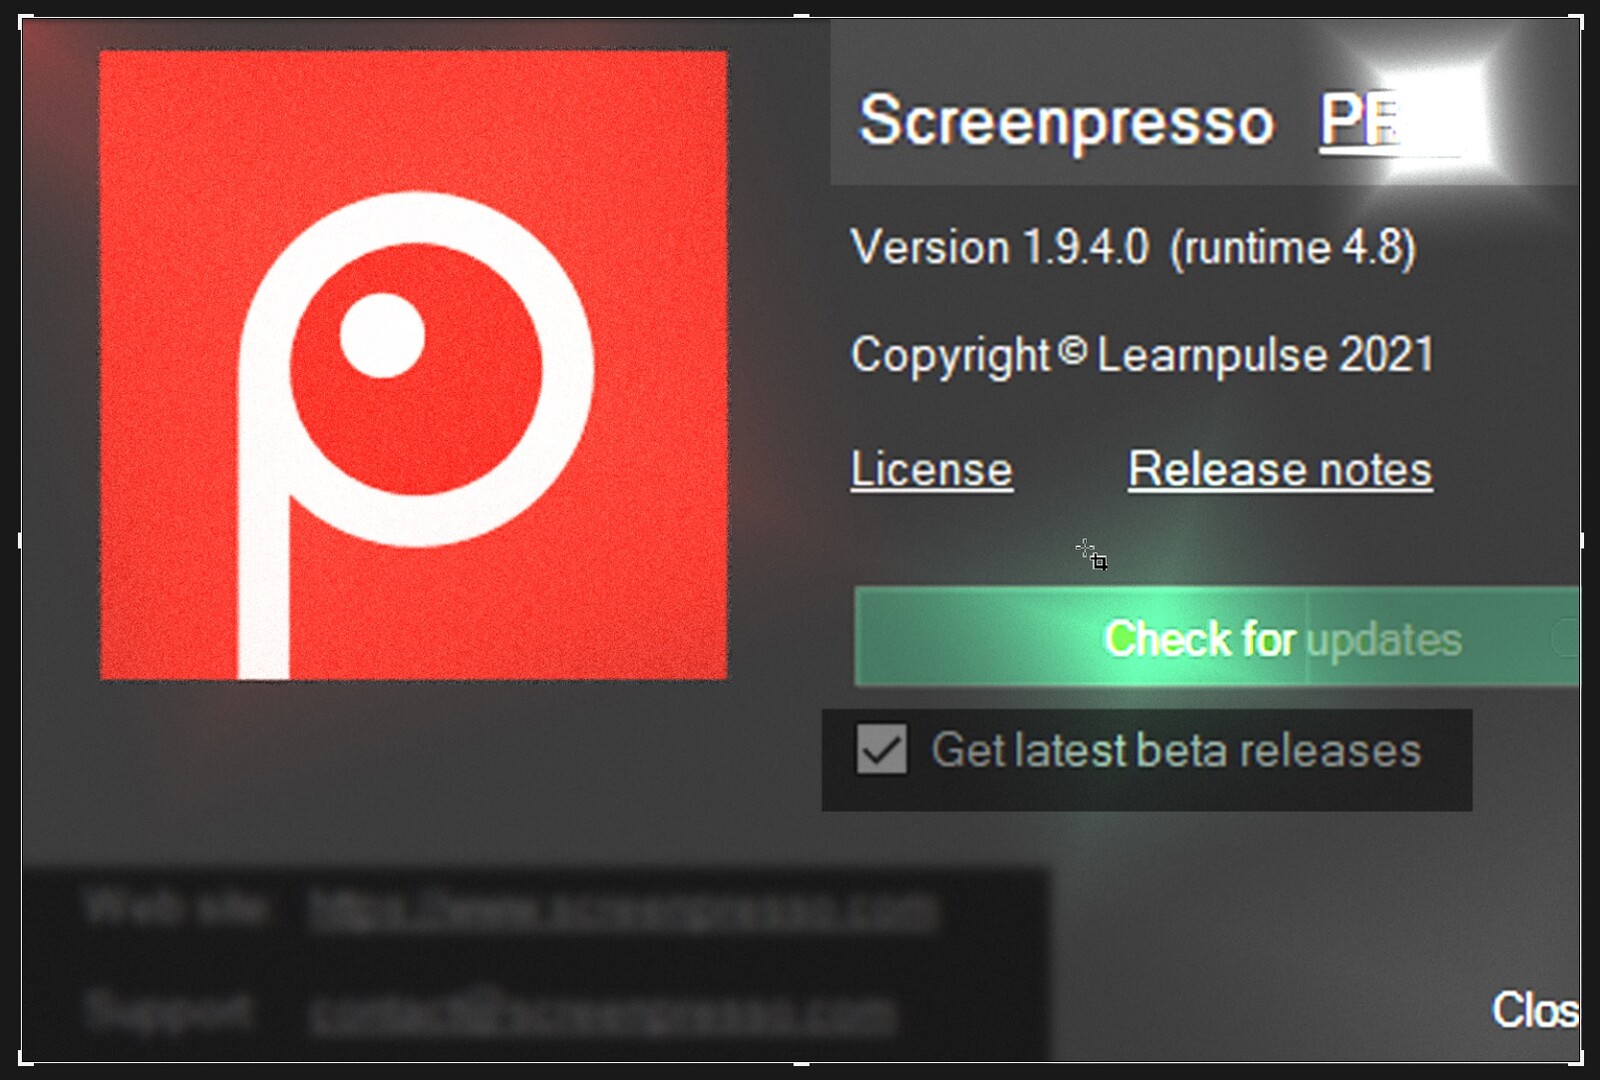Click the Screenpresso PRO link in title

click(1390, 122)
